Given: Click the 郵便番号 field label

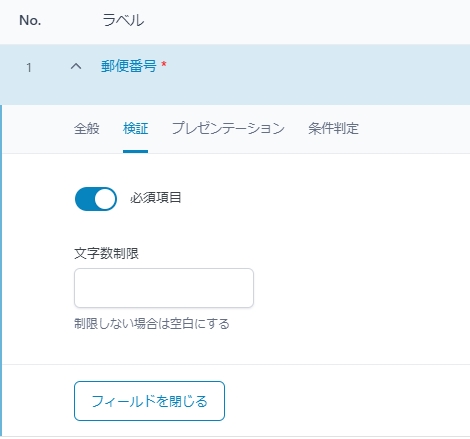Looking at the screenshot, I should [129, 66].
